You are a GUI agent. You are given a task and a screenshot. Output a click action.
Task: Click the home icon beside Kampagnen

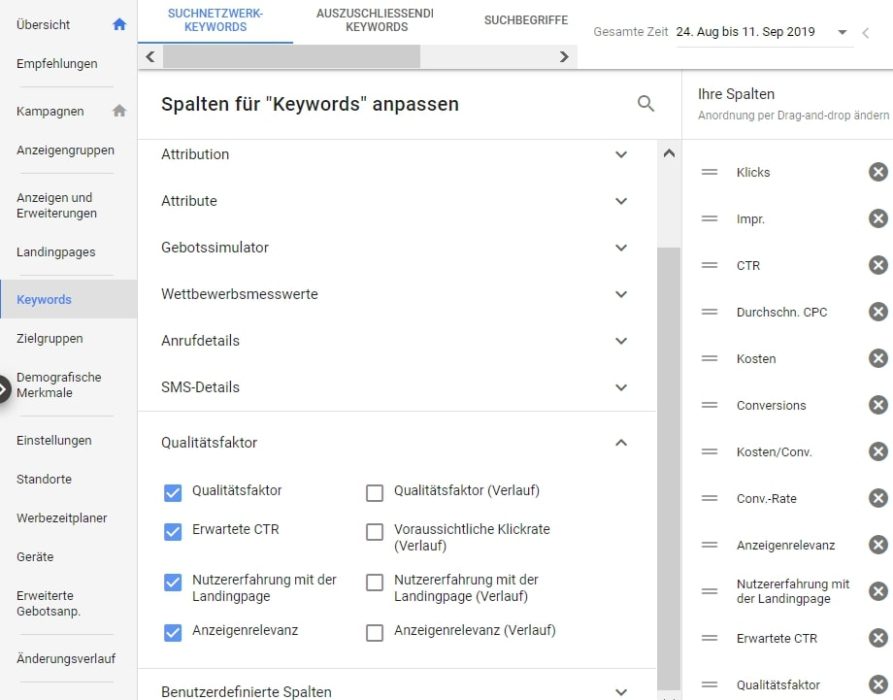[119, 110]
